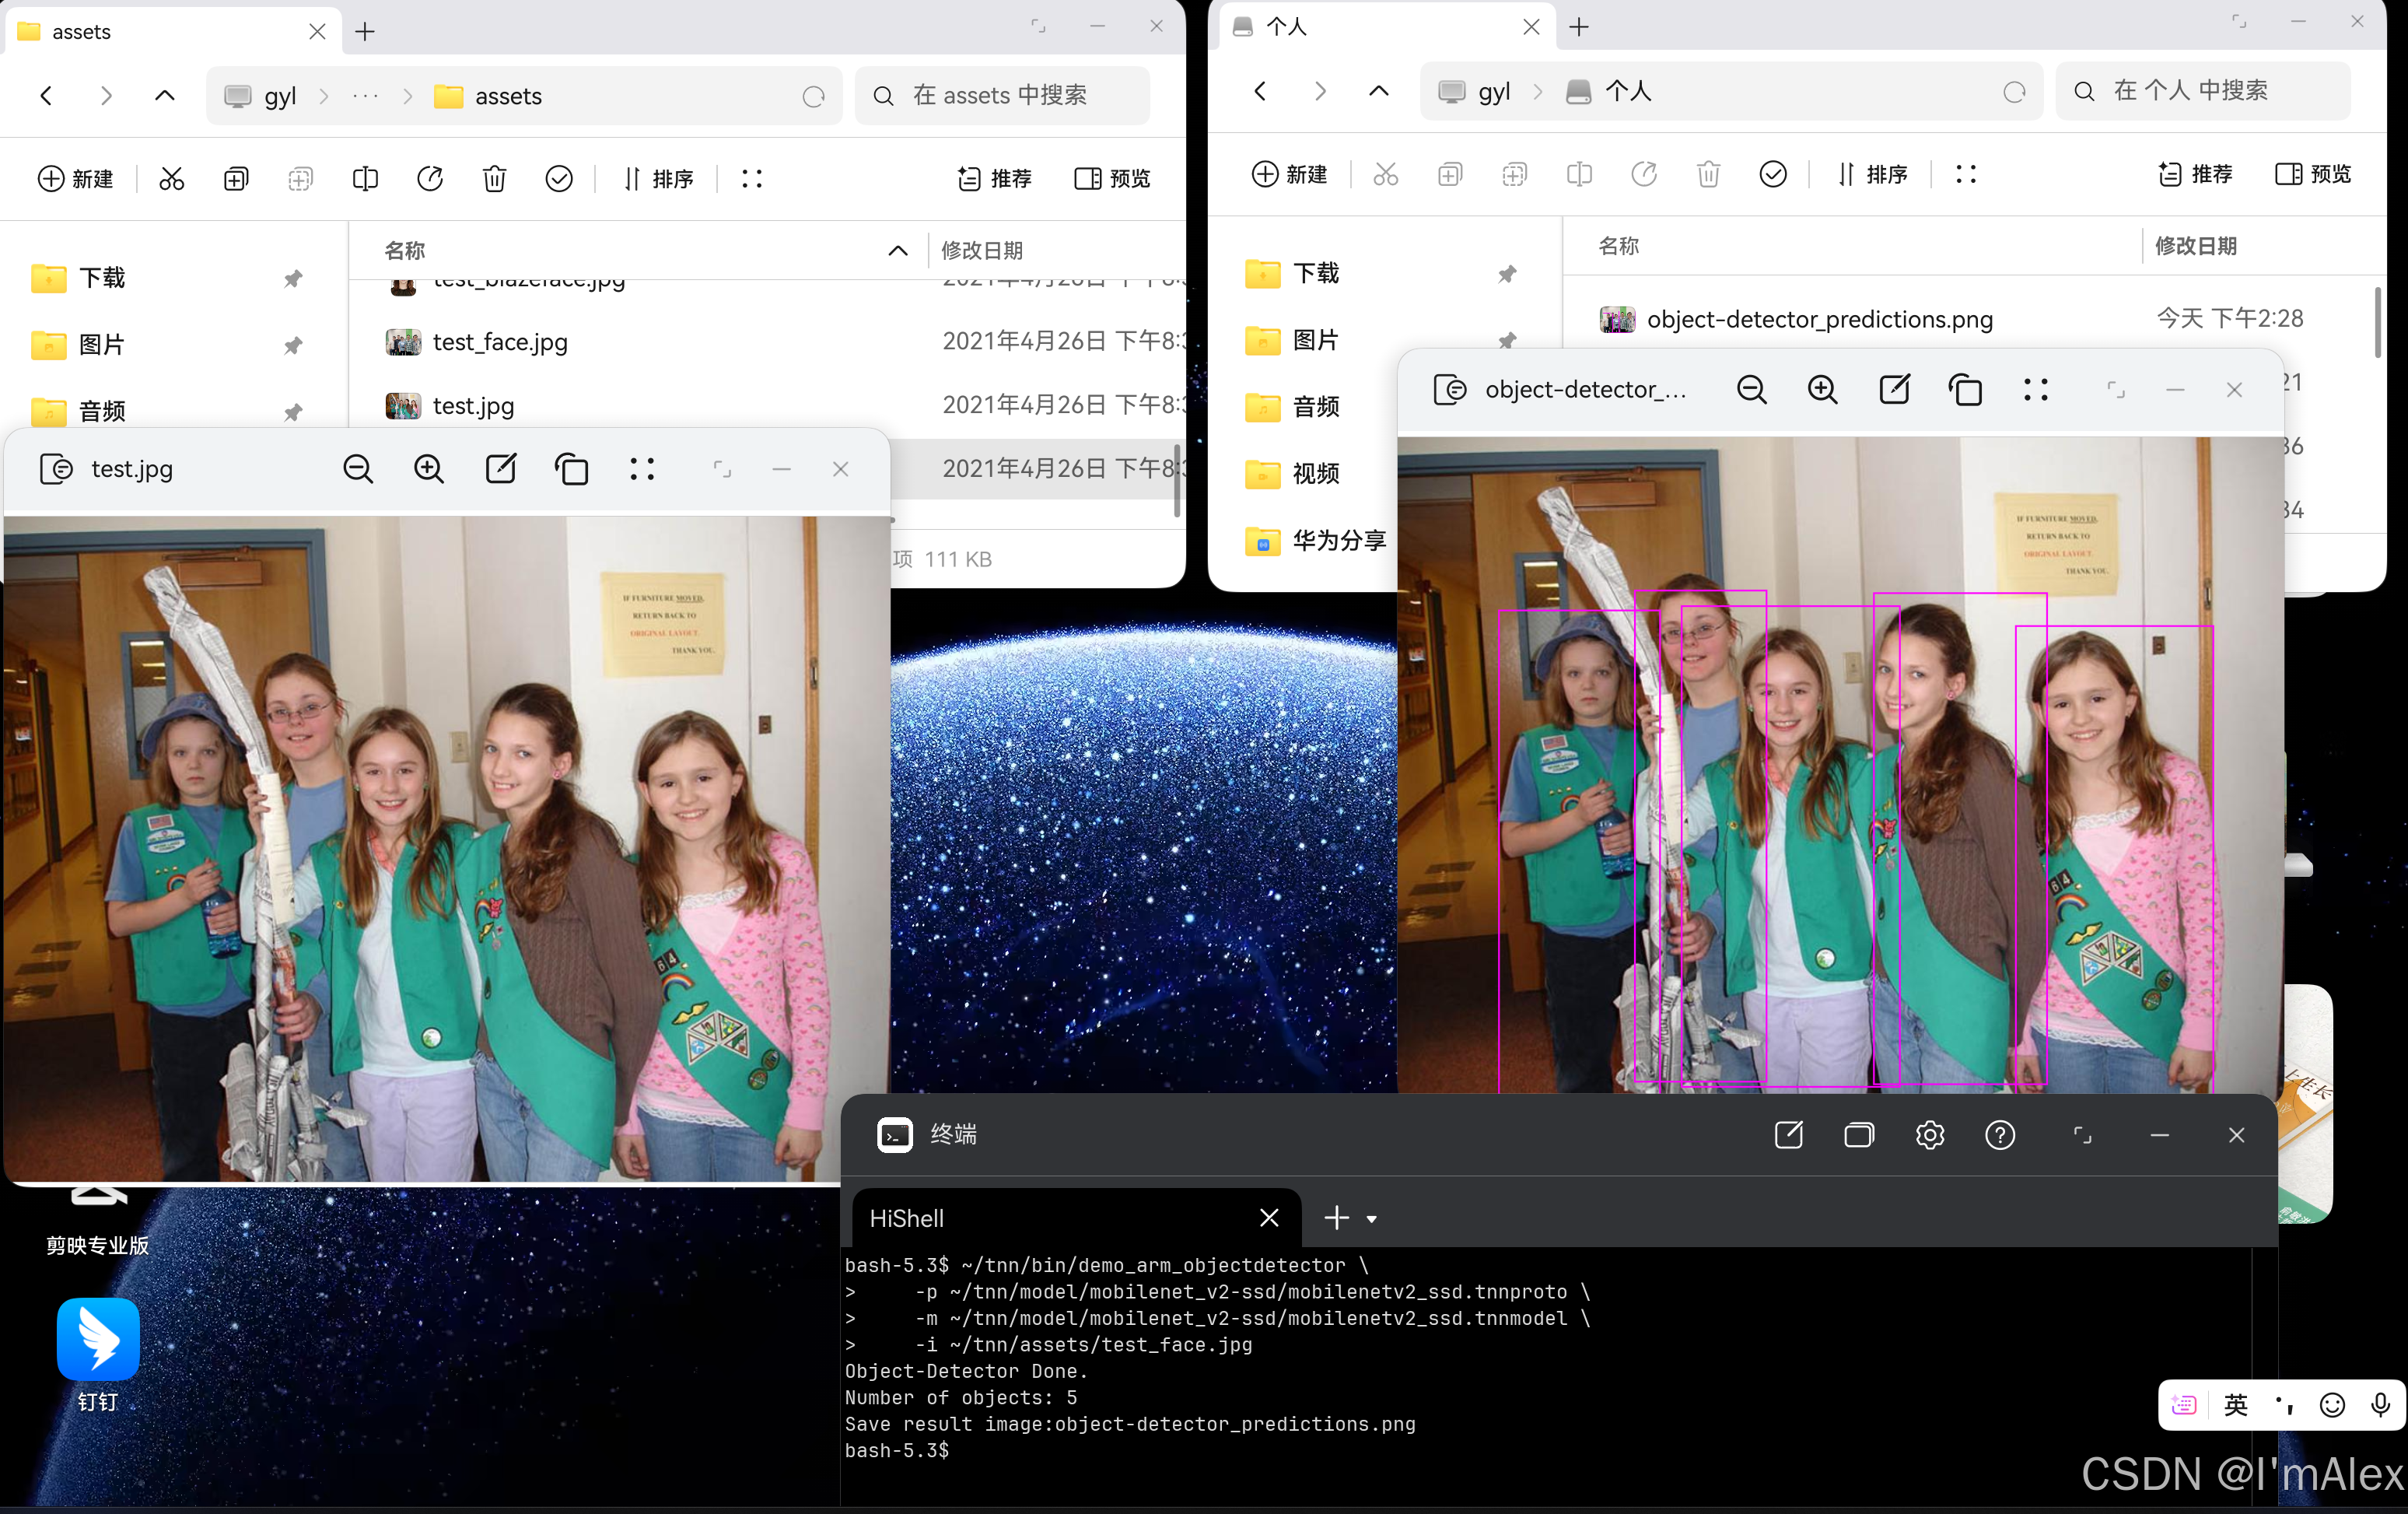This screenshot has width=2408, height=1514.
Task: Open 排序 sort menu in assets window
Action: click(x=658, y=179)
